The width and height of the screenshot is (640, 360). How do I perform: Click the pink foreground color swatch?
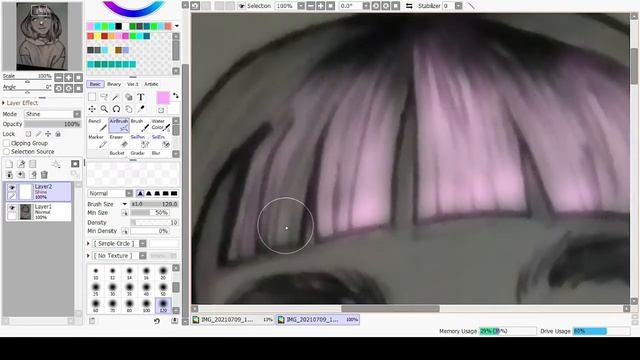coord(163,98)
